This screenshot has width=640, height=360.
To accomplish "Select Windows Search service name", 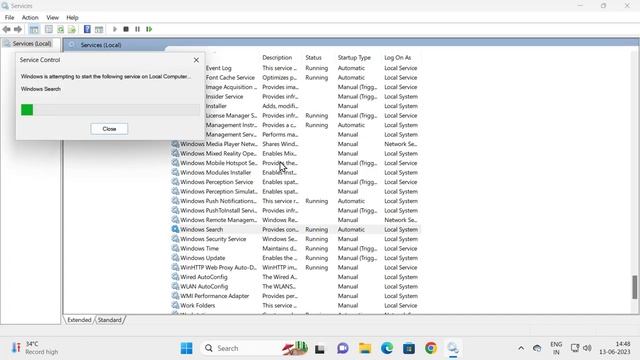I will (x=202, y=229).
